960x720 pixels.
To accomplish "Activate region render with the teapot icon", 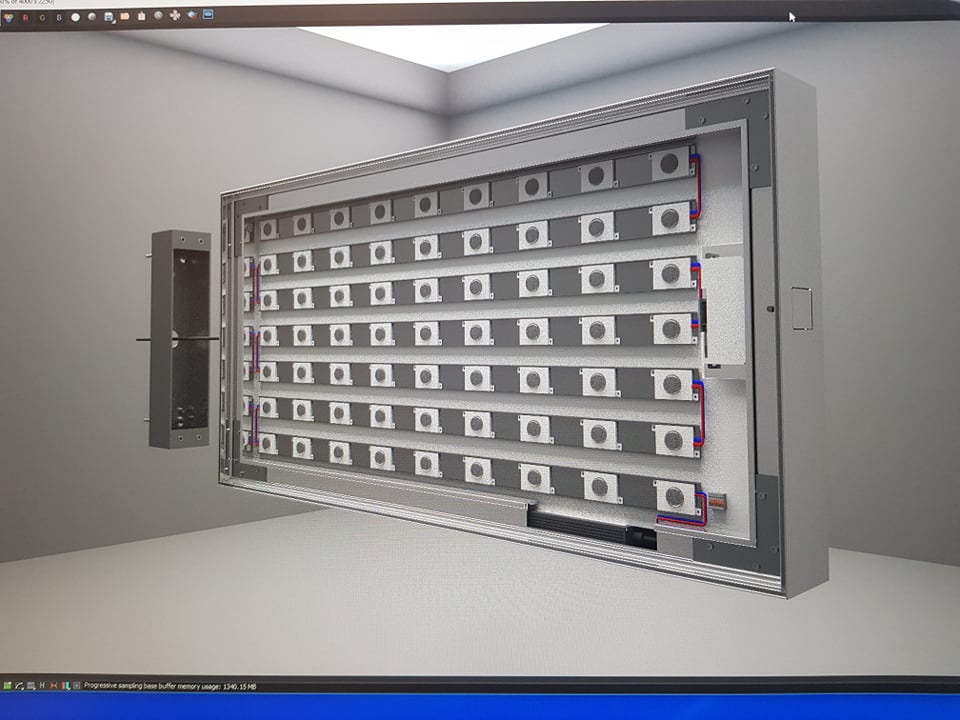I will pyautogui.click(x=192, y=15).
